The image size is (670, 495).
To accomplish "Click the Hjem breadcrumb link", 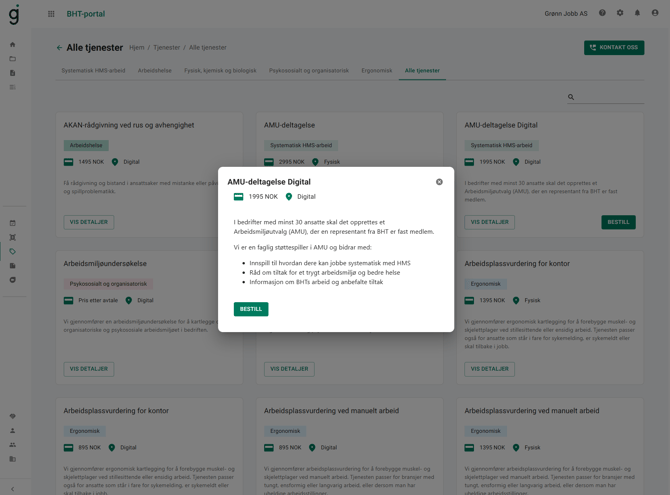I will tap(137, 48).
